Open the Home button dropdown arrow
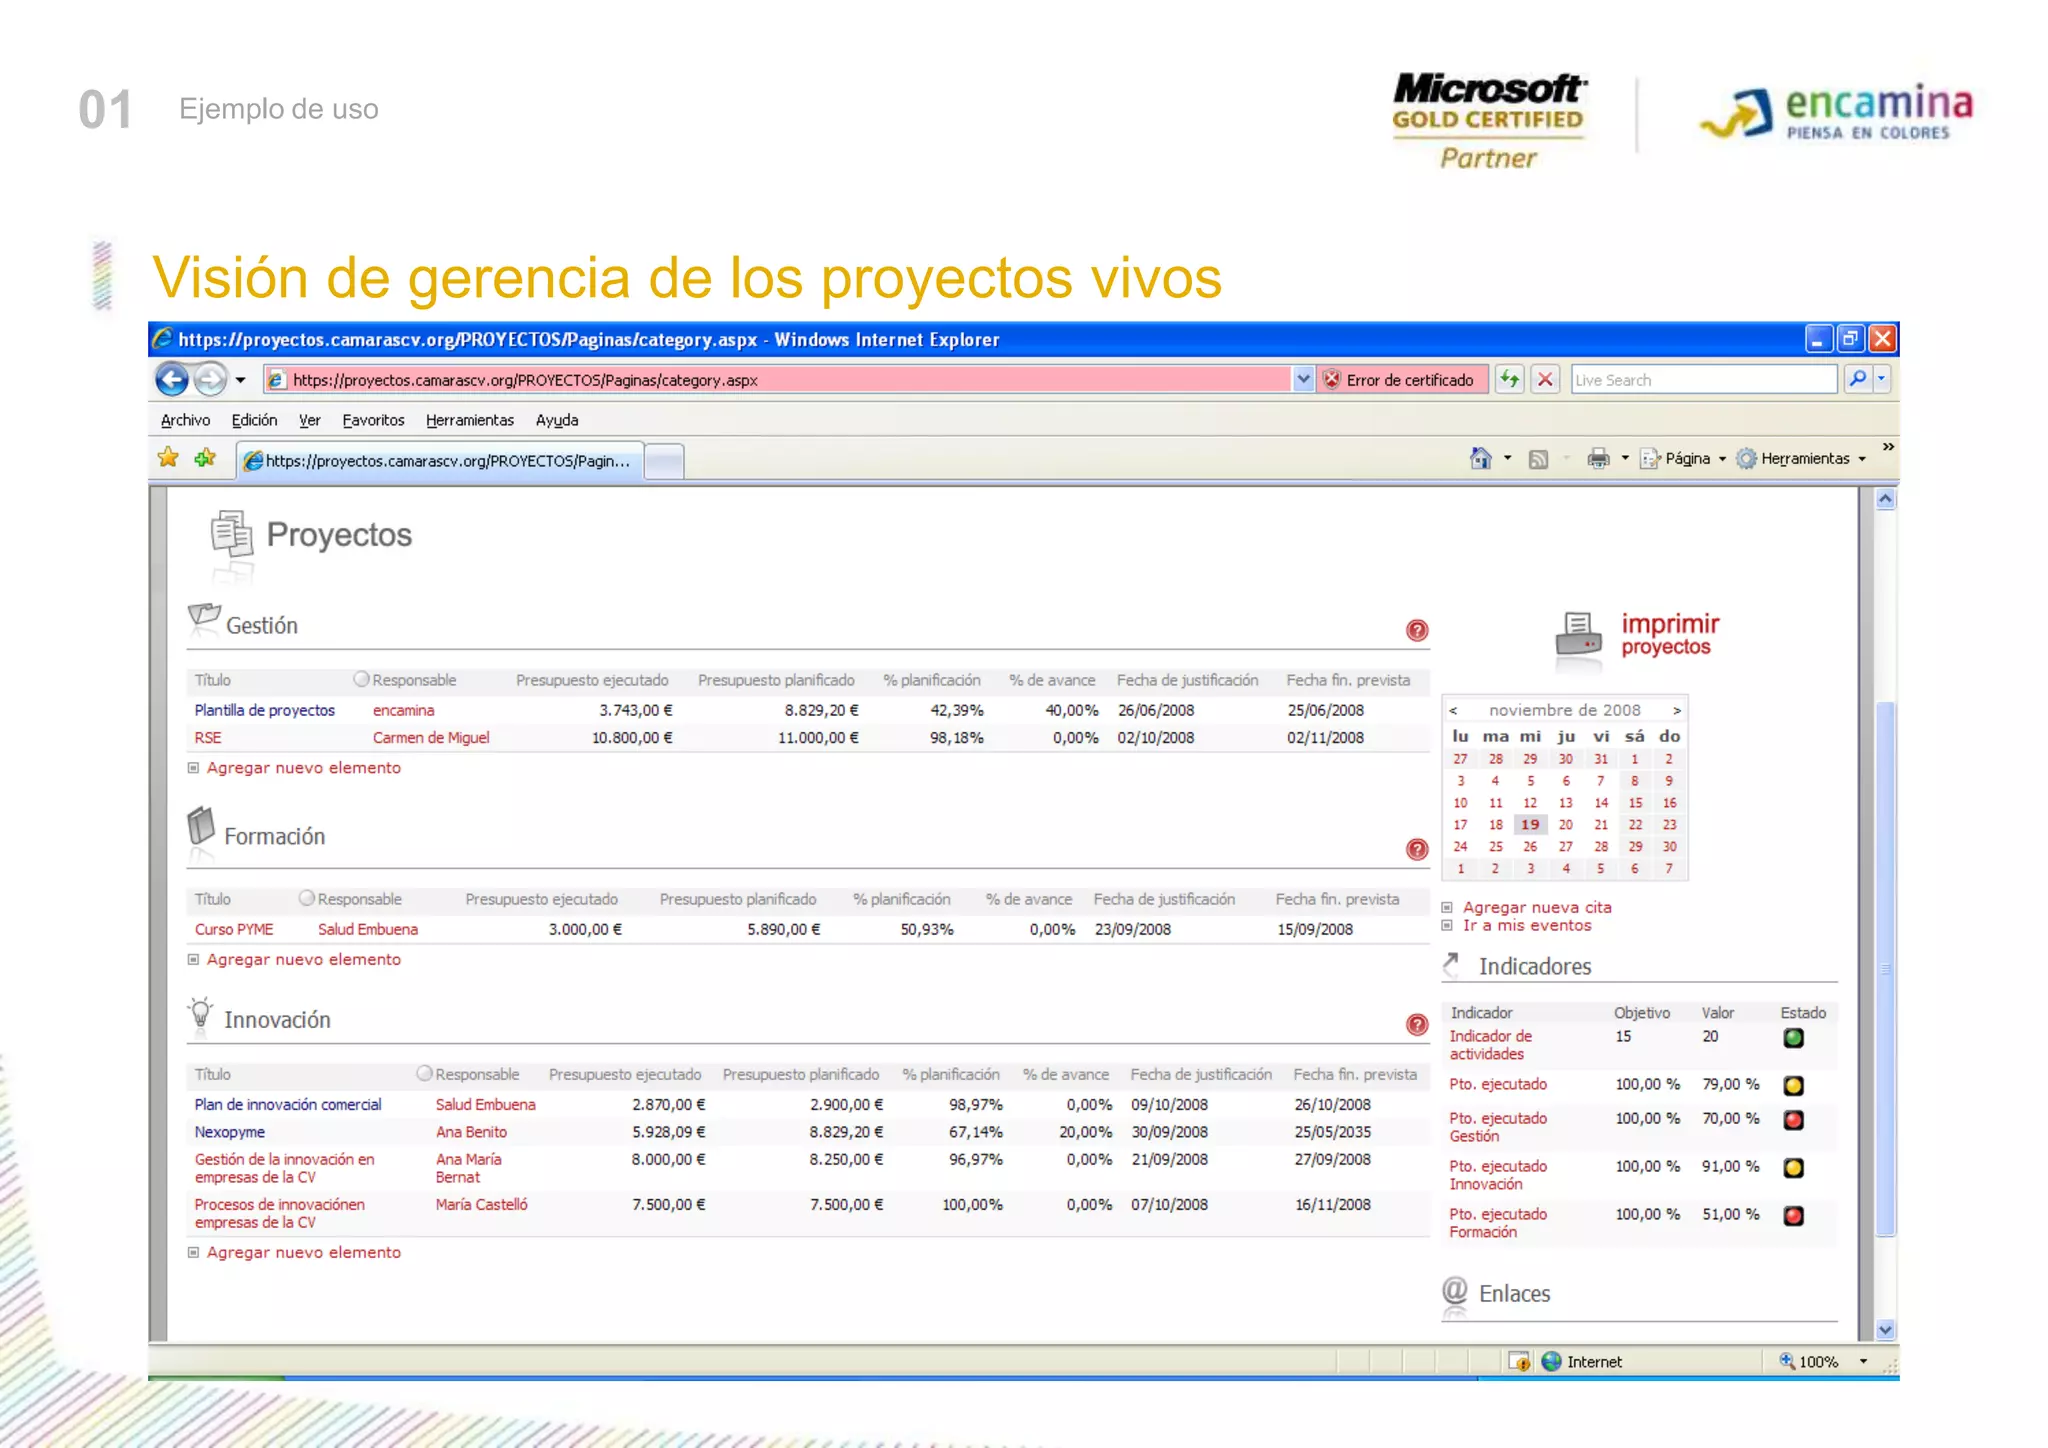Screen dimensions: 2048x1448 click(1507, 459)
